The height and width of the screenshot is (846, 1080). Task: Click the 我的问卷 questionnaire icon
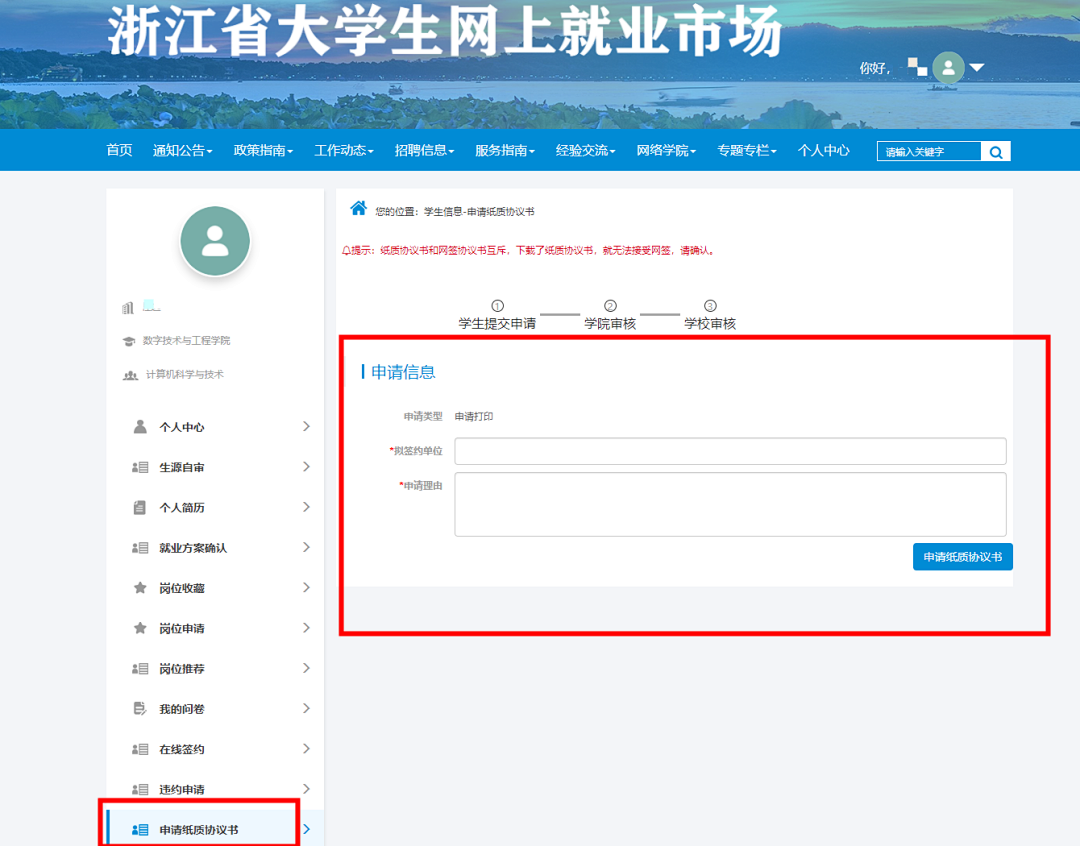pyautogui.click(x=140, y=709)
